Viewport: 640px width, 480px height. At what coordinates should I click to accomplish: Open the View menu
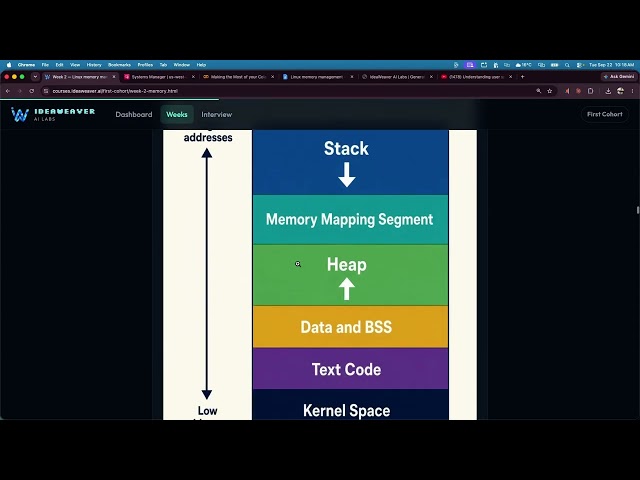coord(75,64)
